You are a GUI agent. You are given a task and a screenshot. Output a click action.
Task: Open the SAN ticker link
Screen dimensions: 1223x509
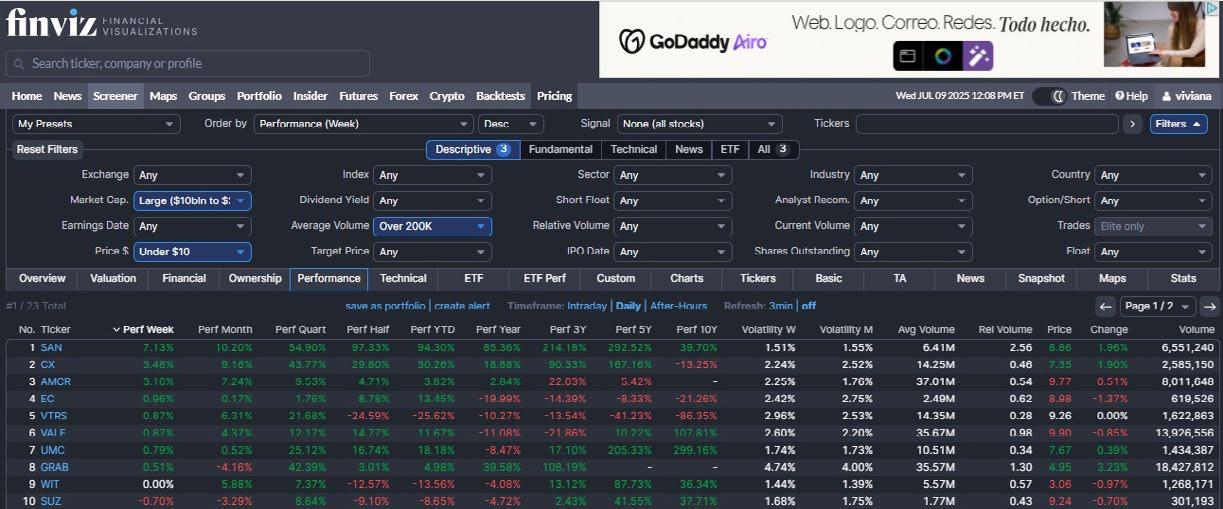pyautogui.click(x=51, y=347)
